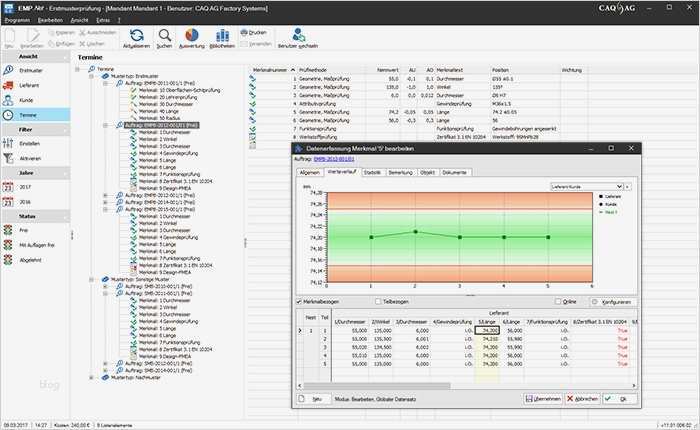The image size is (700, 430).
Task: Switch to the Statistik tab
Action: tap(372, 172)
